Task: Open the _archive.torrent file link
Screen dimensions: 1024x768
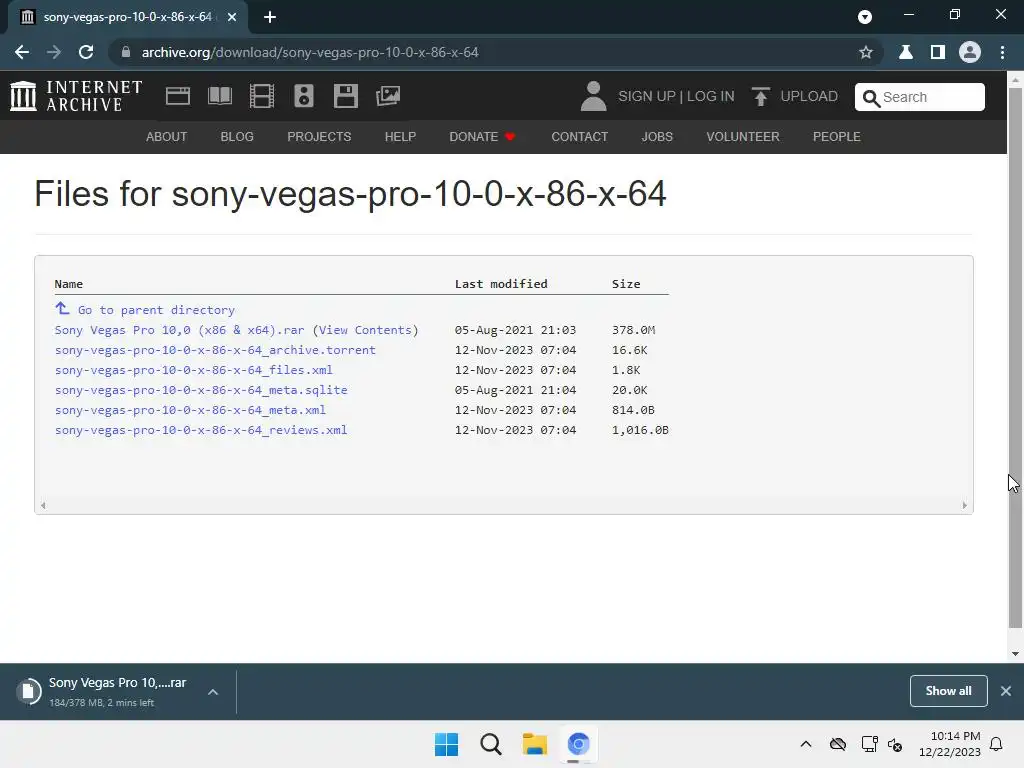Action: coord(215,350)
